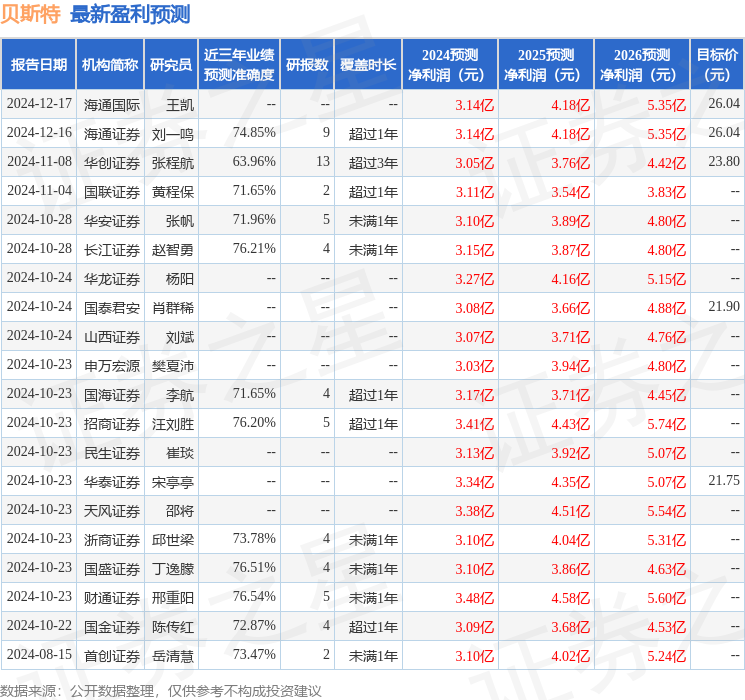The image size is (745, 700).
Task: Click the 报告日期 column header
Action: (38, 64)
